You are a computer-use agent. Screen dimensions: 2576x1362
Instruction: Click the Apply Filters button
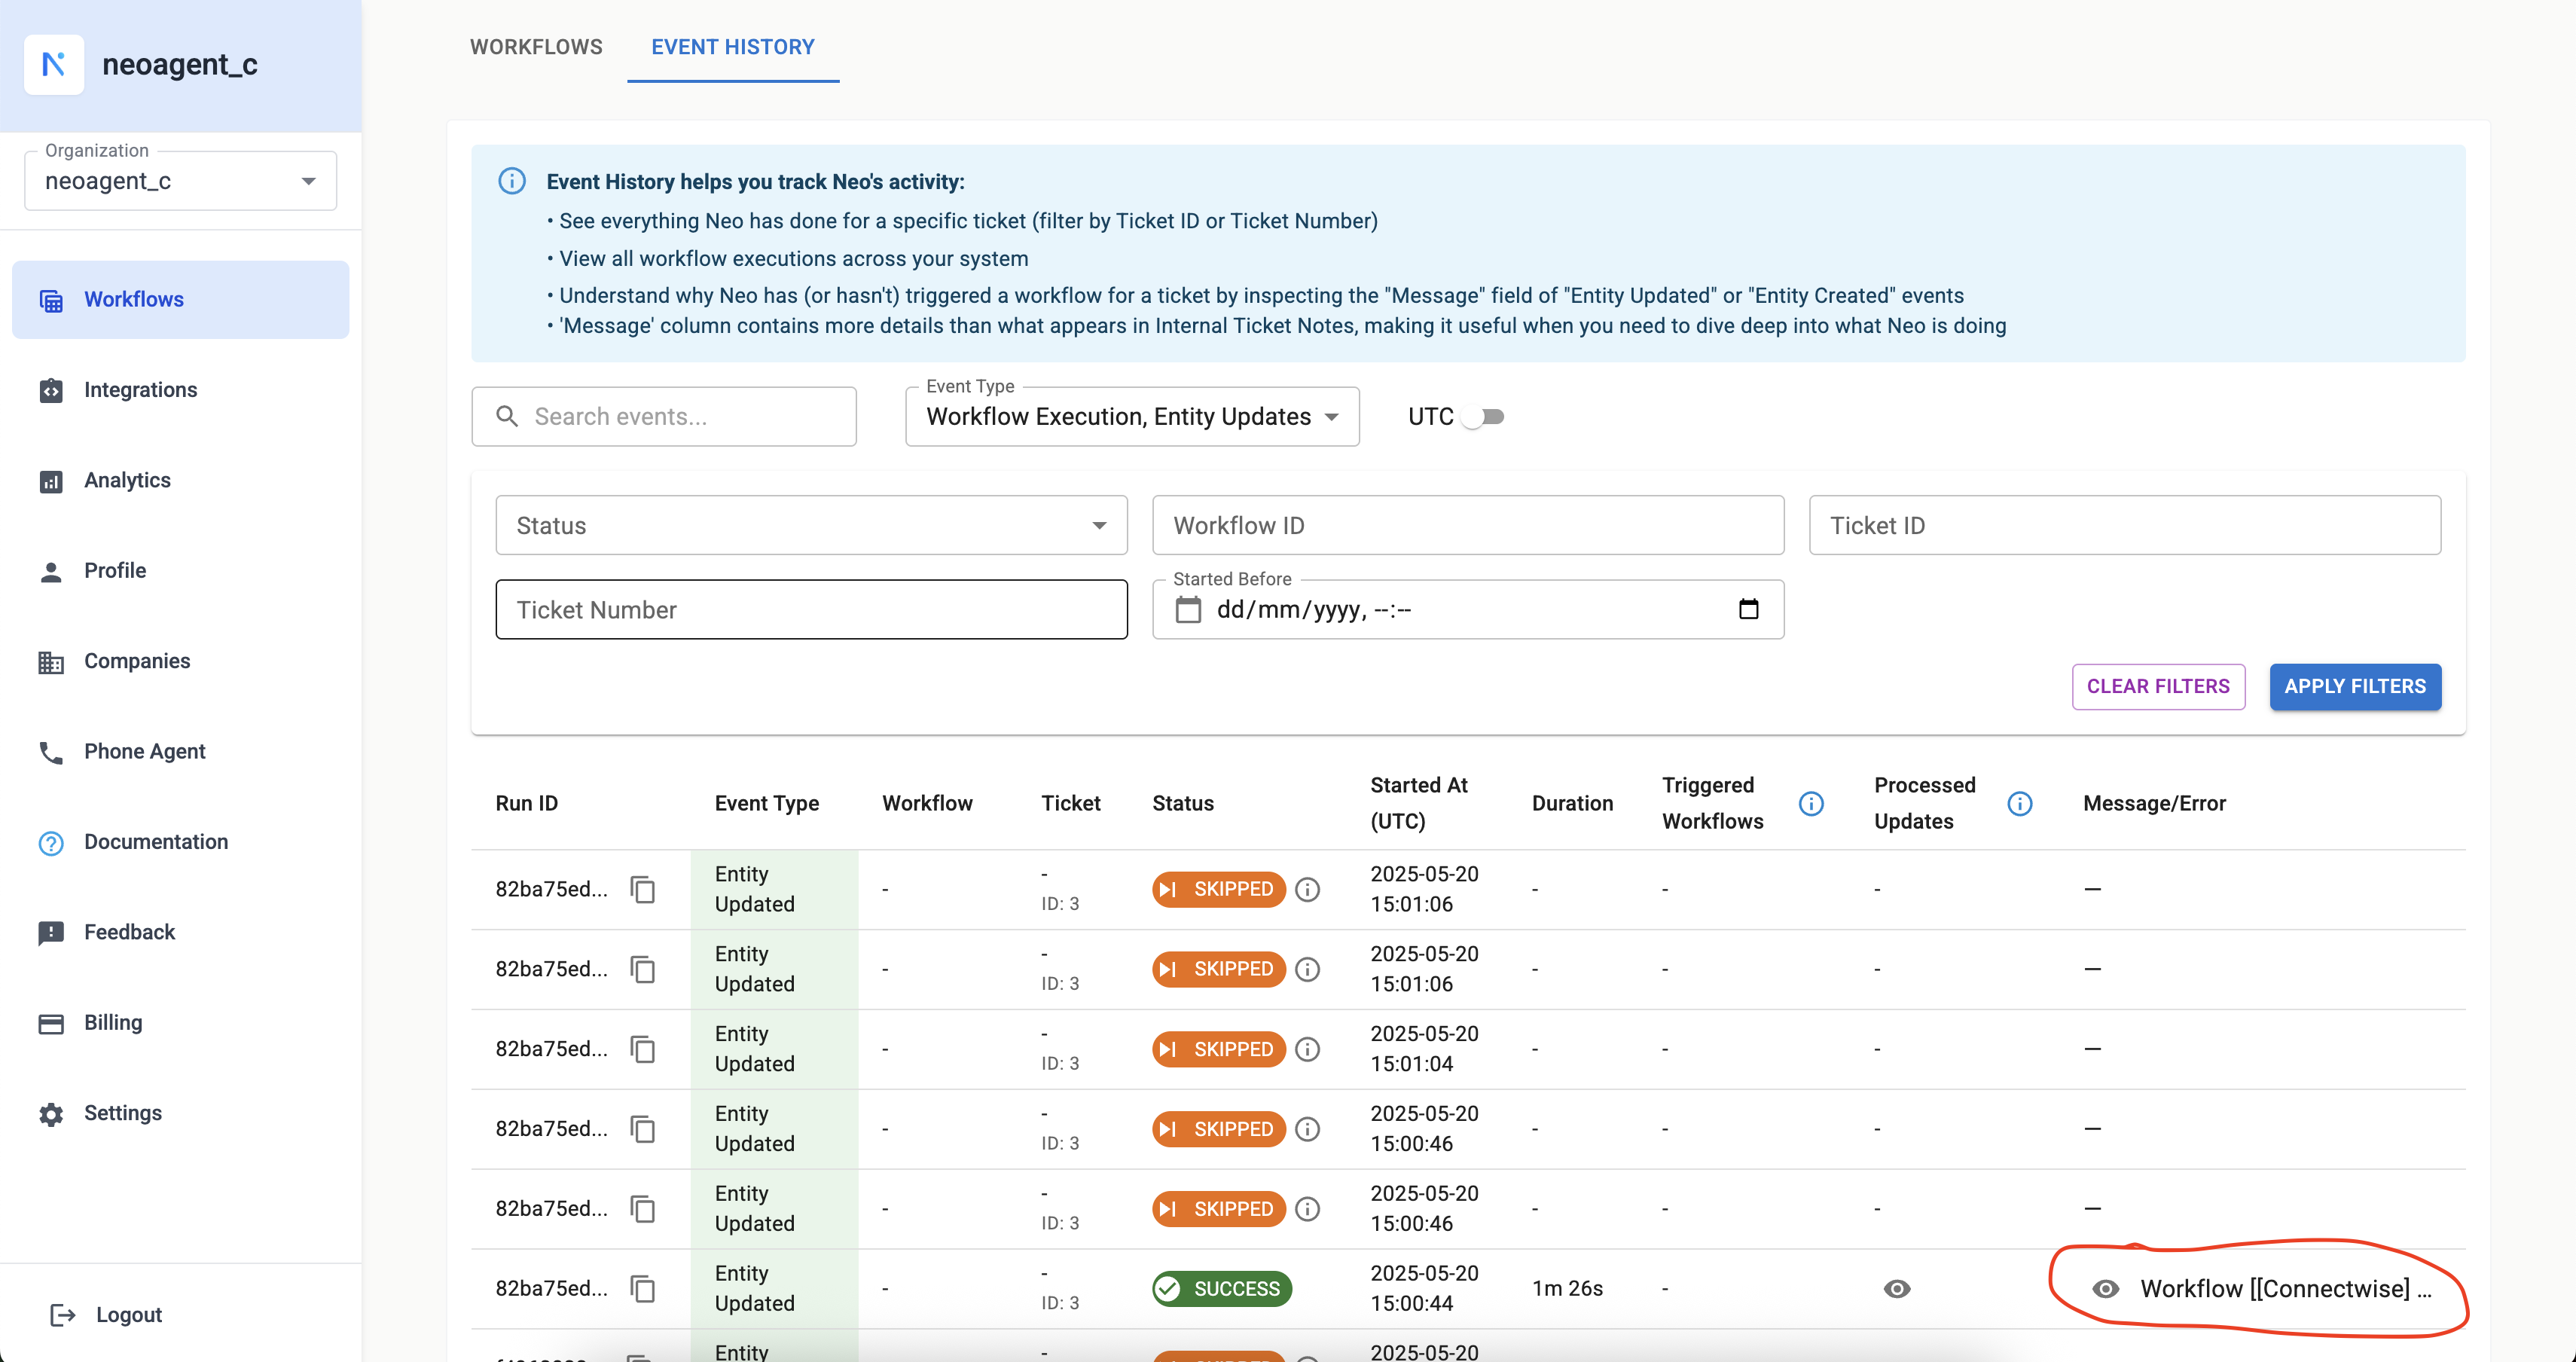click(x=2354, y=686)
